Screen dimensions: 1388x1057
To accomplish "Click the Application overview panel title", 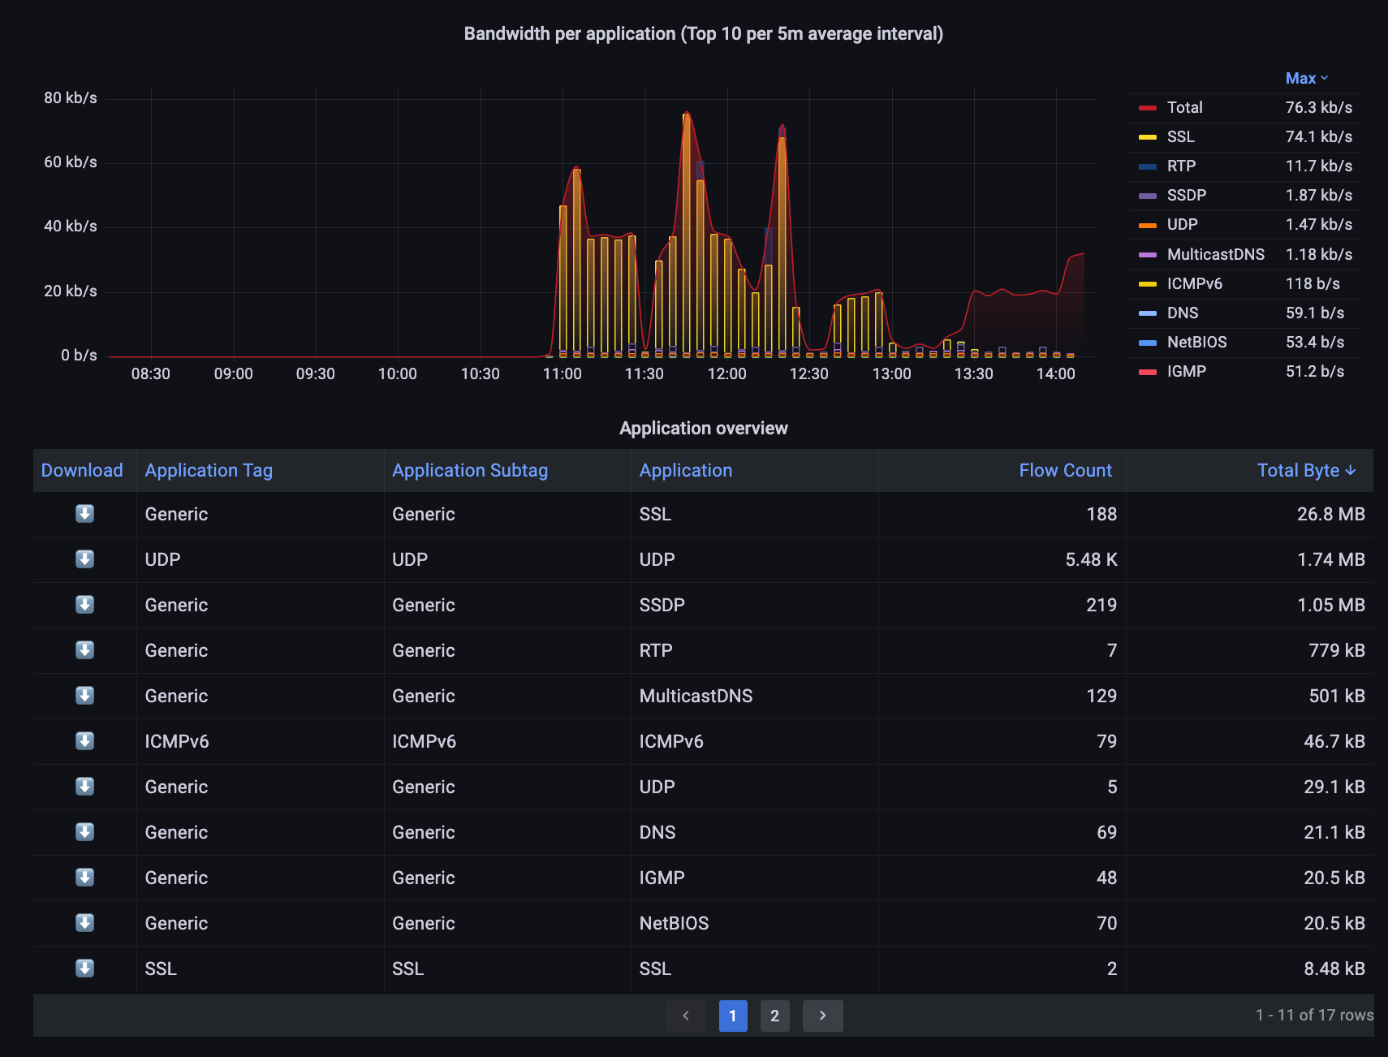I will coord(703,428).
